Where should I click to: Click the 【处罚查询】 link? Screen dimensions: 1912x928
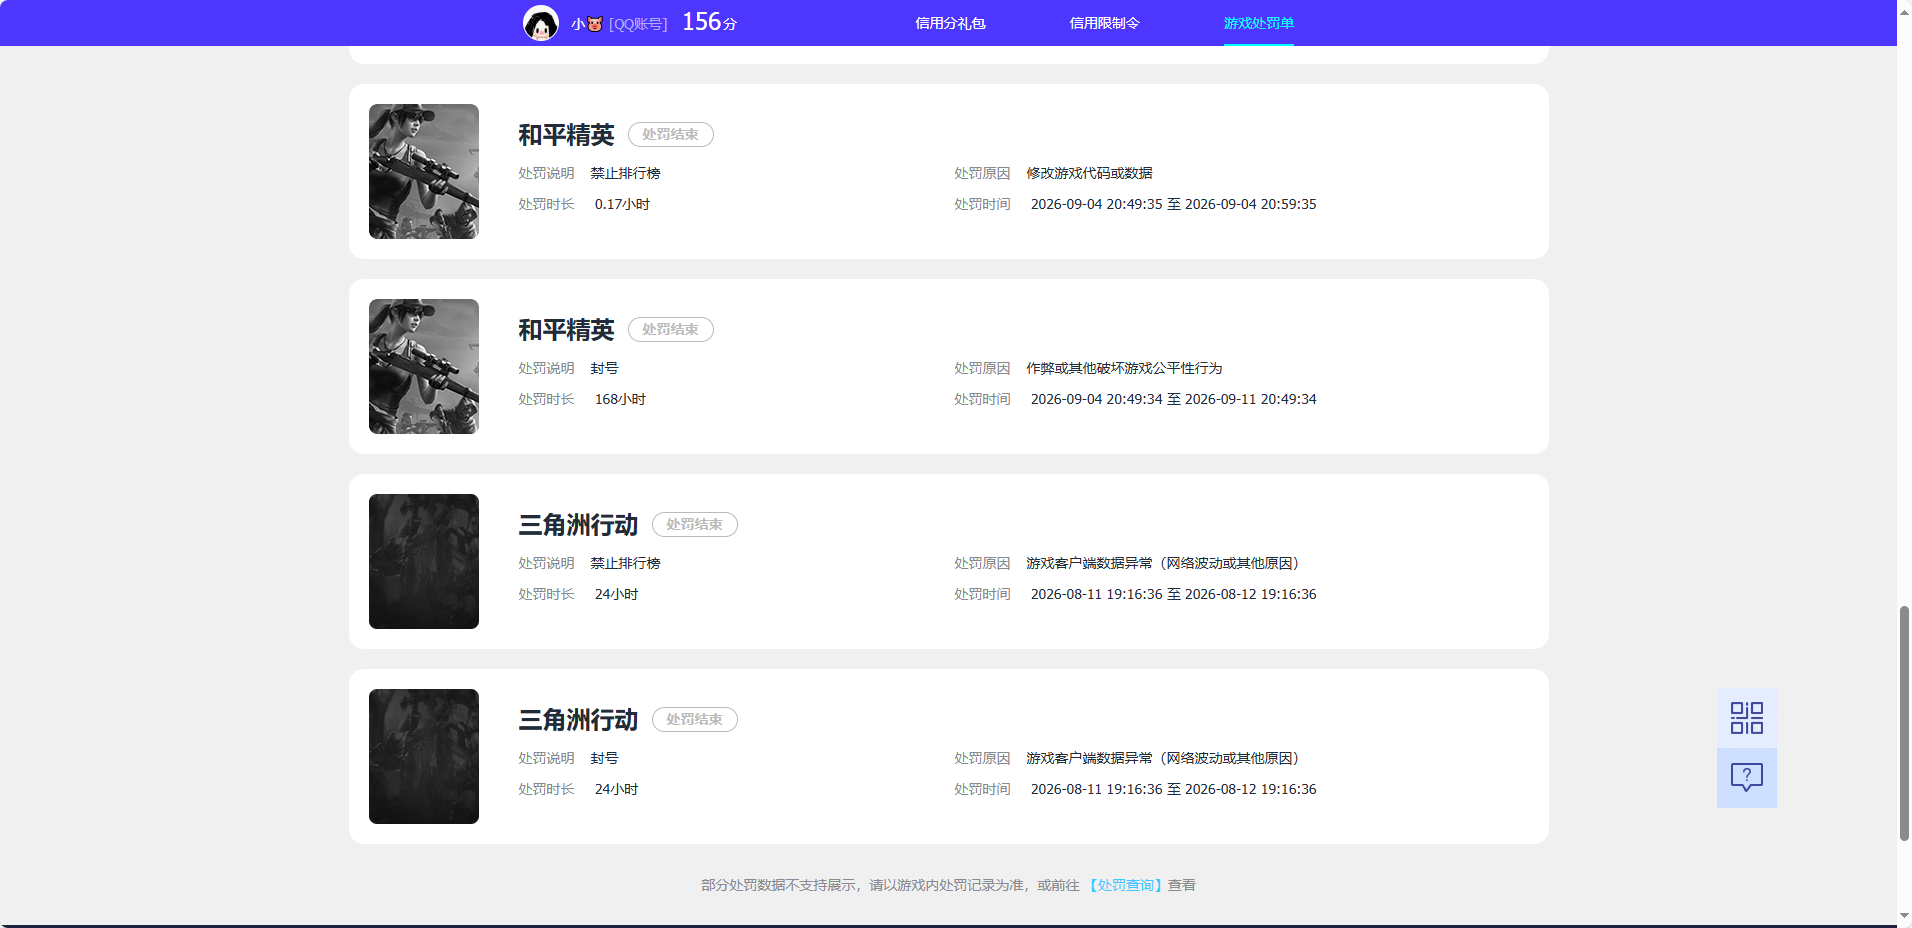(x=1125, y=885)
